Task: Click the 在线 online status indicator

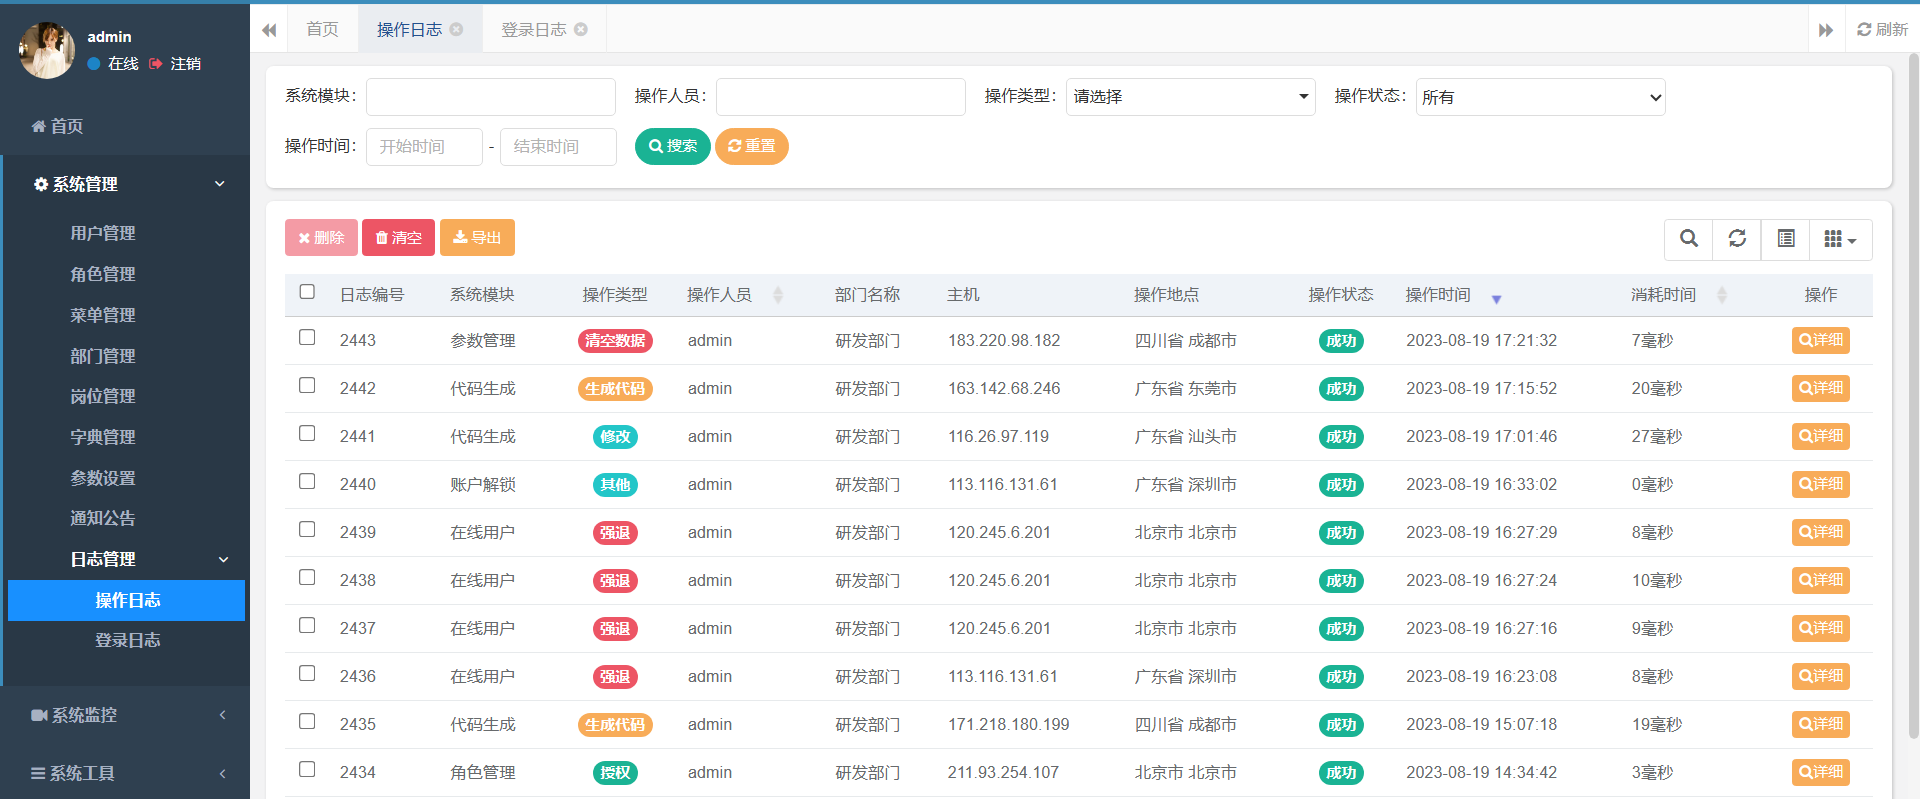Action: (x=113, y=63)
